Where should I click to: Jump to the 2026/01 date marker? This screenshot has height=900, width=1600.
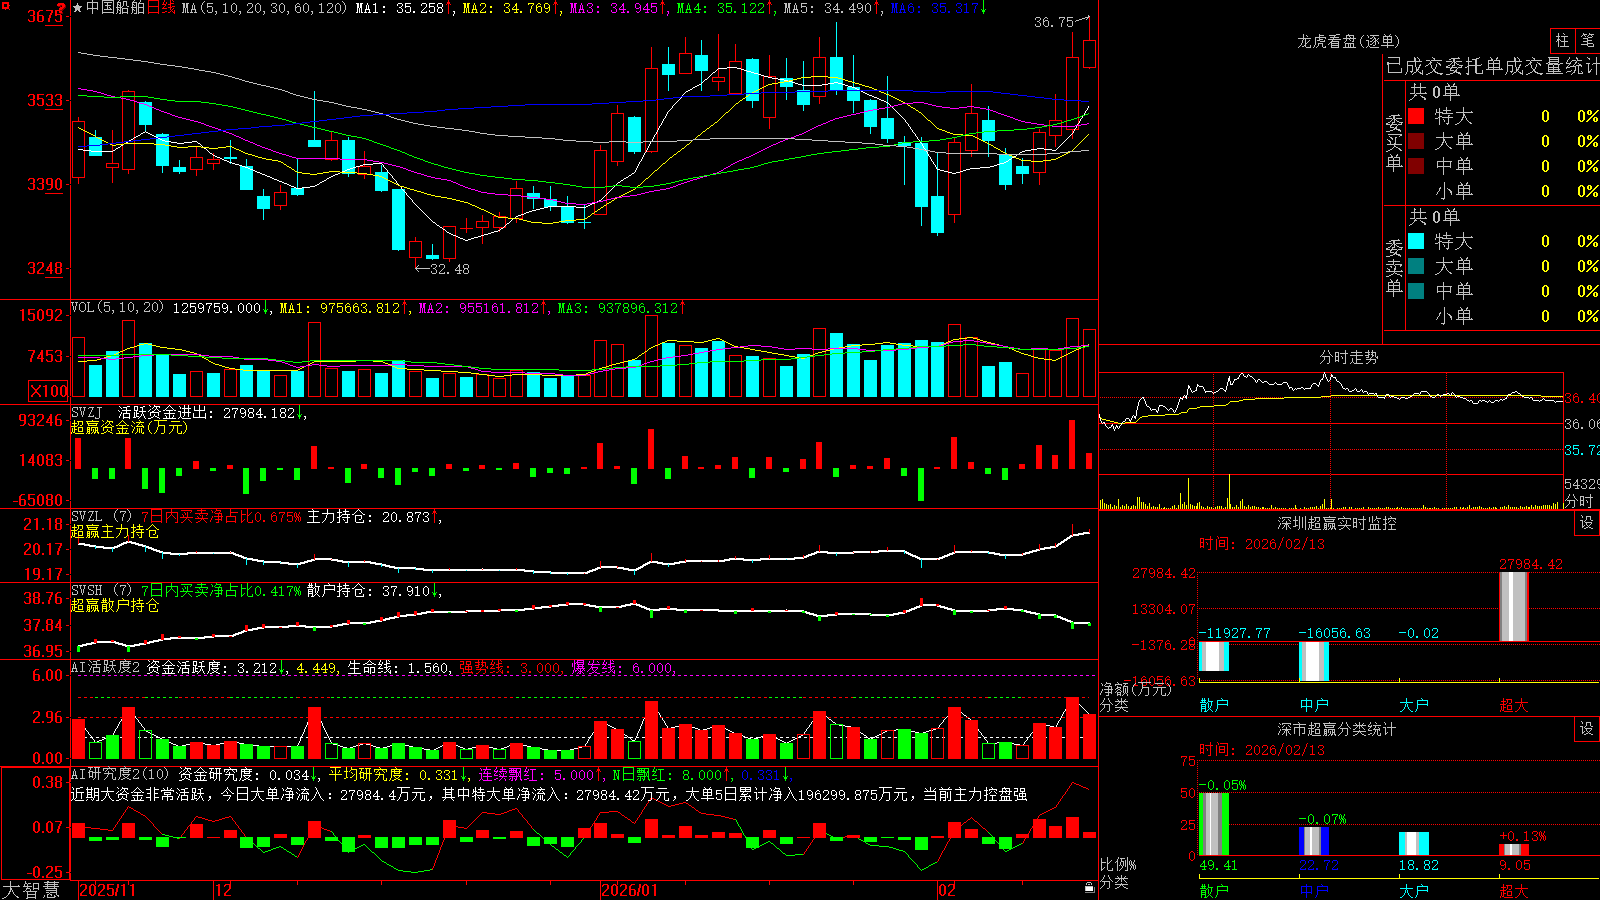629,890
